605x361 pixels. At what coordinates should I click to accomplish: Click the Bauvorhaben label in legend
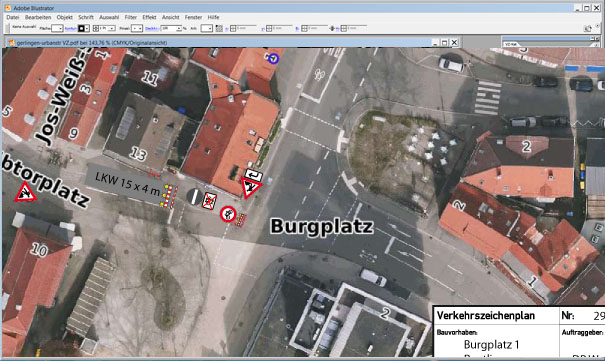456,332
